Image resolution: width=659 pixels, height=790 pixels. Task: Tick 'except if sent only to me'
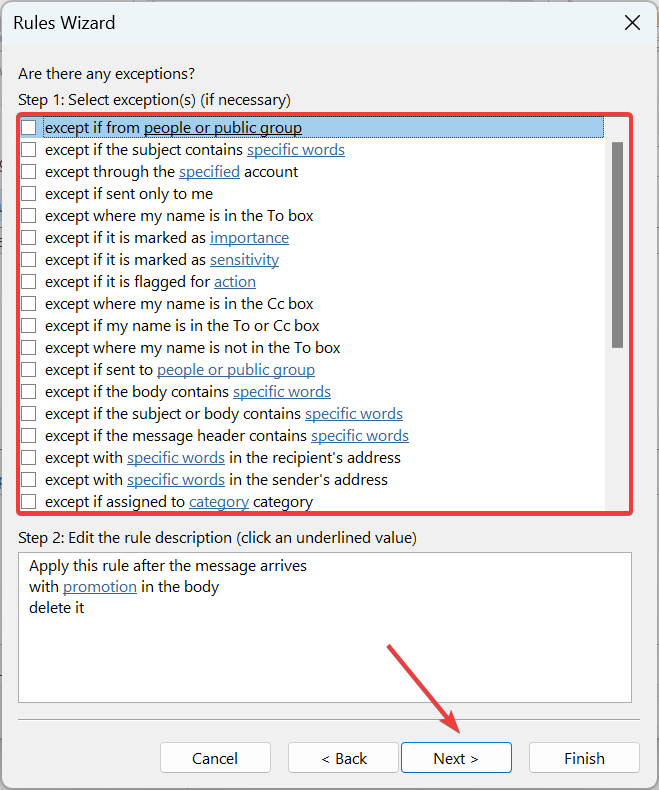(x=29, y=193)
